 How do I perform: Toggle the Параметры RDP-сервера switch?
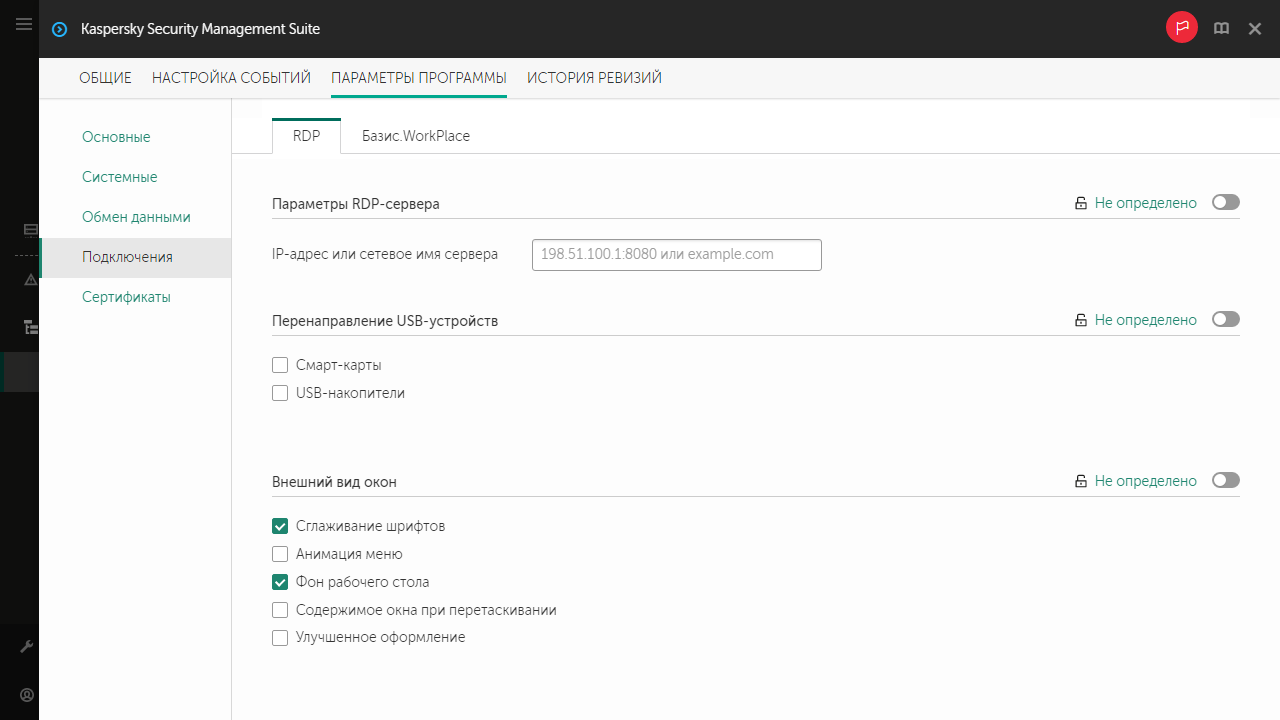(x=1225, y=202)
